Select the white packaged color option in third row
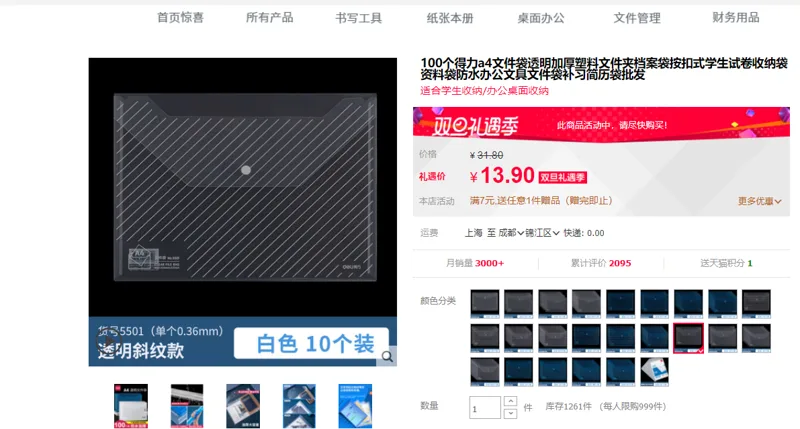The width and height of the screenshot is (800, 429). tap(655, 371)
